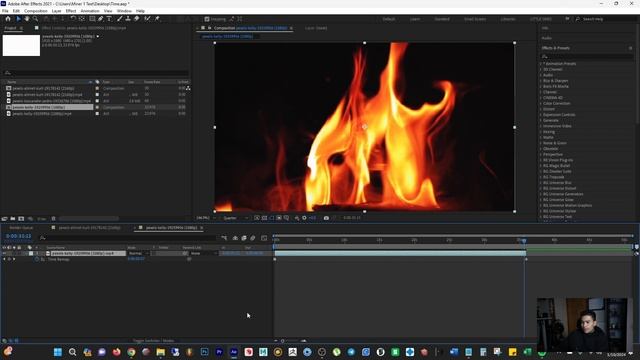640x360 pixels.
Task: Select the Rectangle shape tool
Action: point(92,19)
